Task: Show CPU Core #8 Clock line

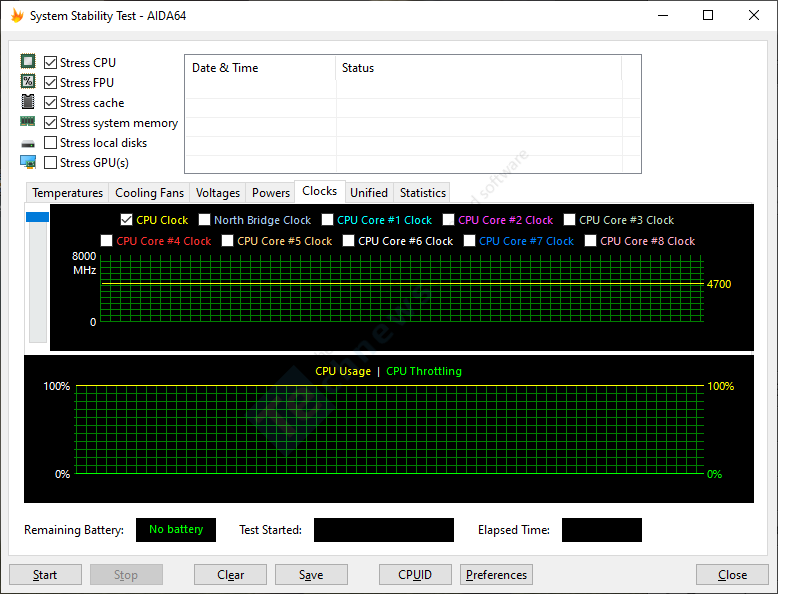Action: [591, 241]
